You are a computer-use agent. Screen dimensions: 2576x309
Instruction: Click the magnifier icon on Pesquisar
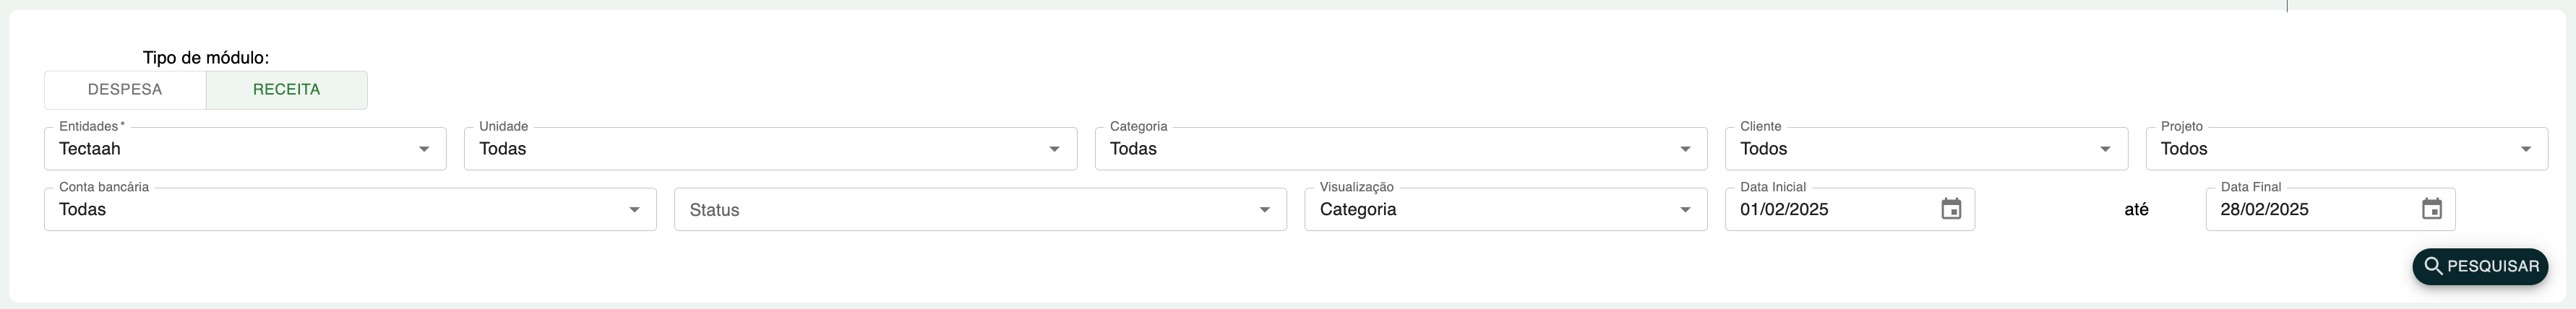click(x=2433, y=267)
